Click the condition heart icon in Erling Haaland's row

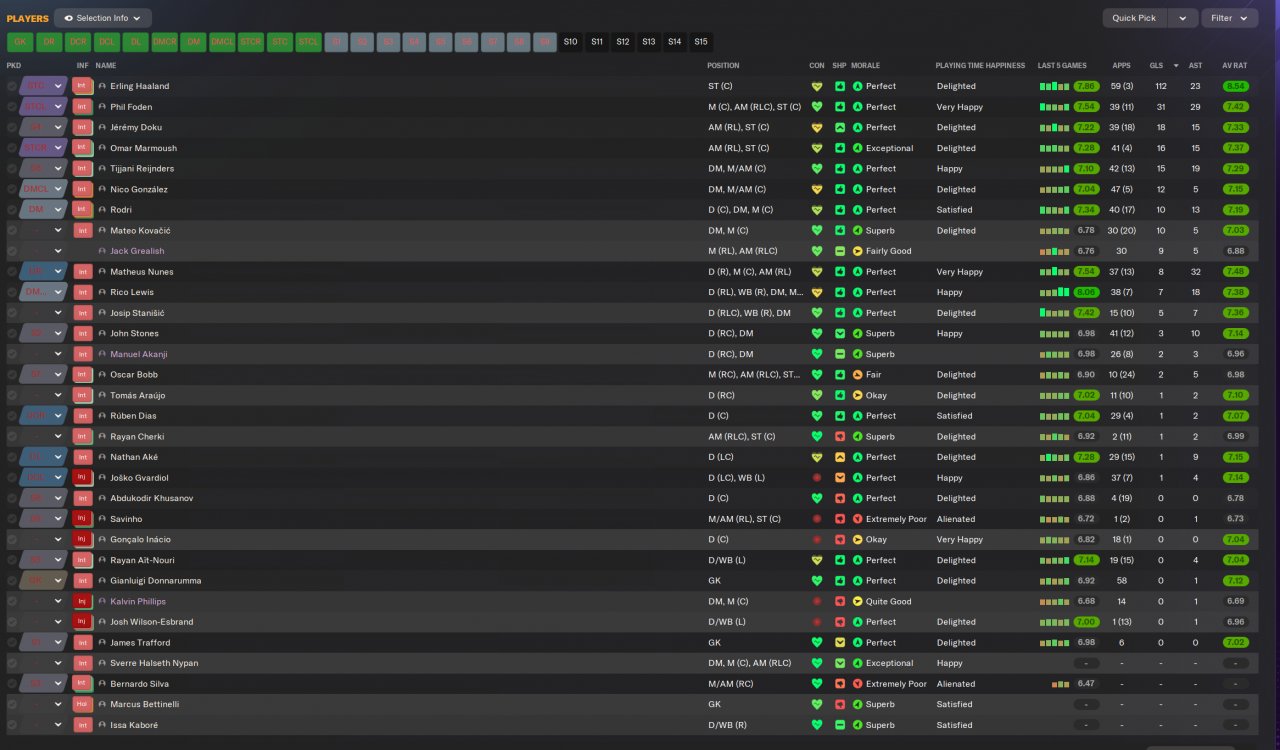(817, 86)
